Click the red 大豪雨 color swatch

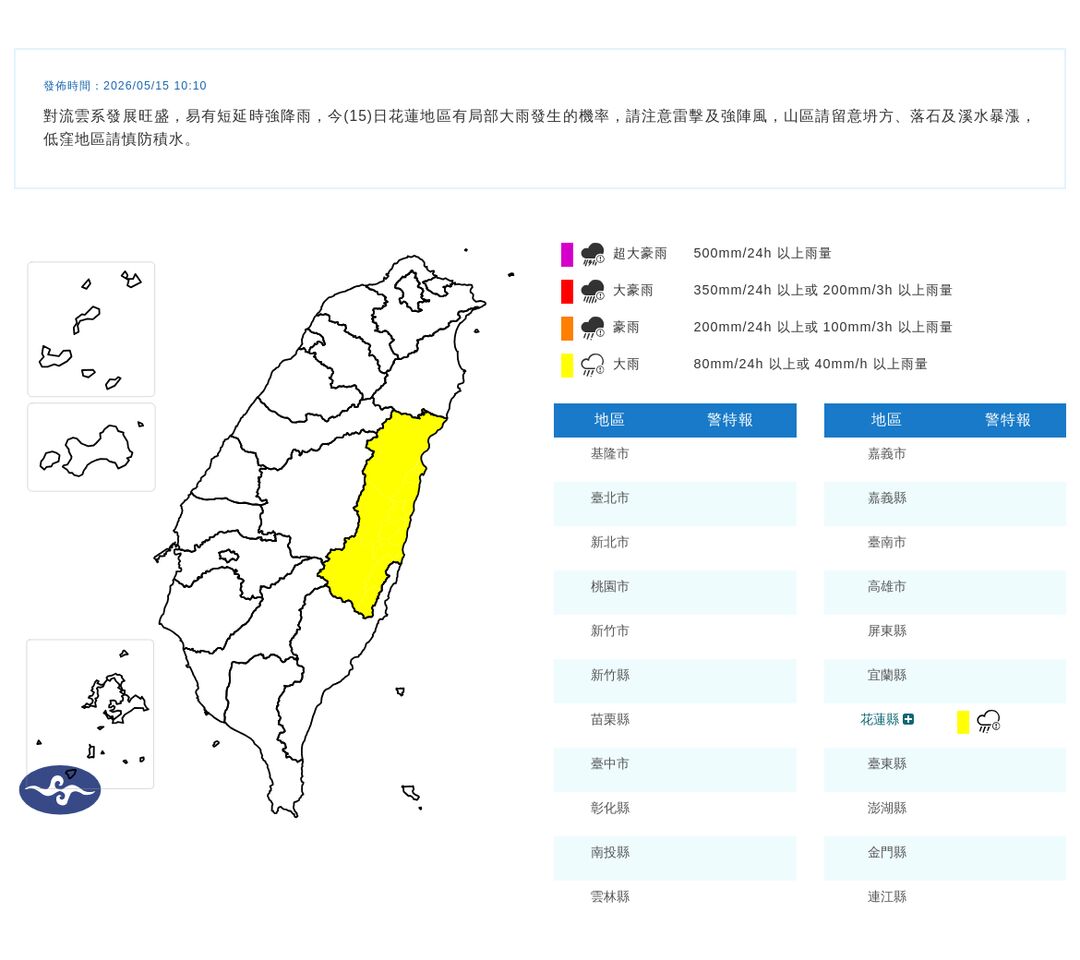pos(567,291)
